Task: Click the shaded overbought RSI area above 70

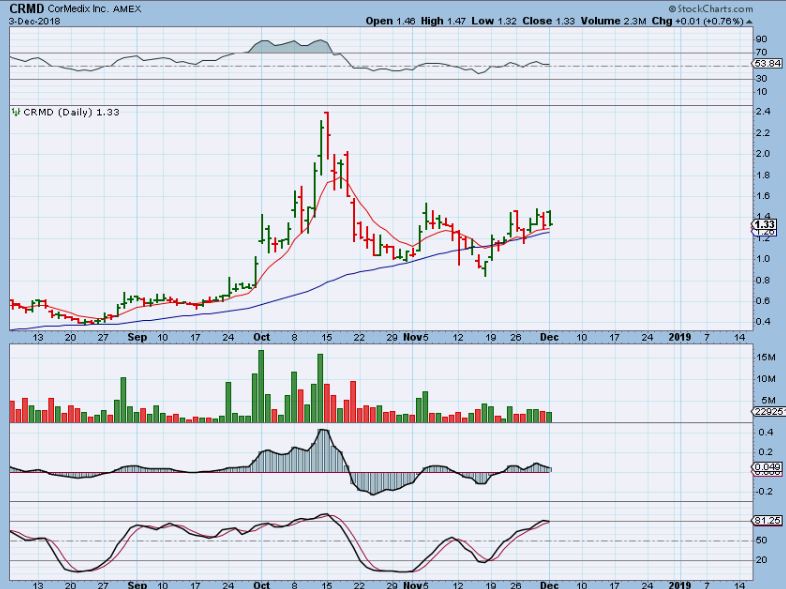Action: (290, 46)
